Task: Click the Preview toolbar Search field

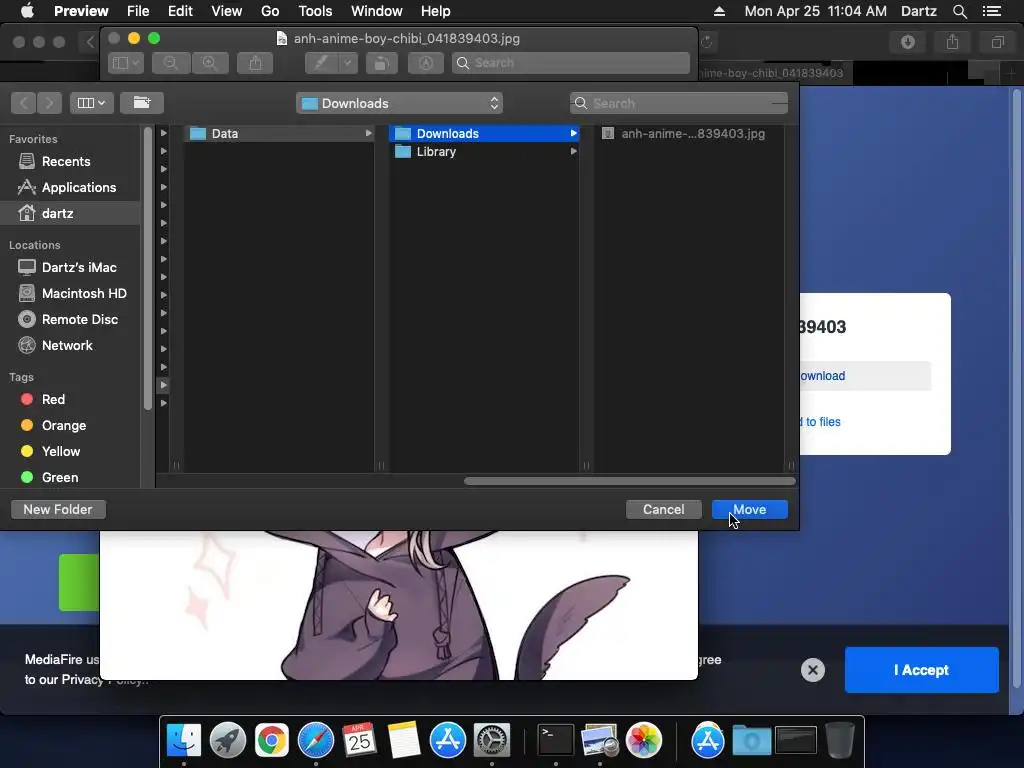Action: point(571,63)
